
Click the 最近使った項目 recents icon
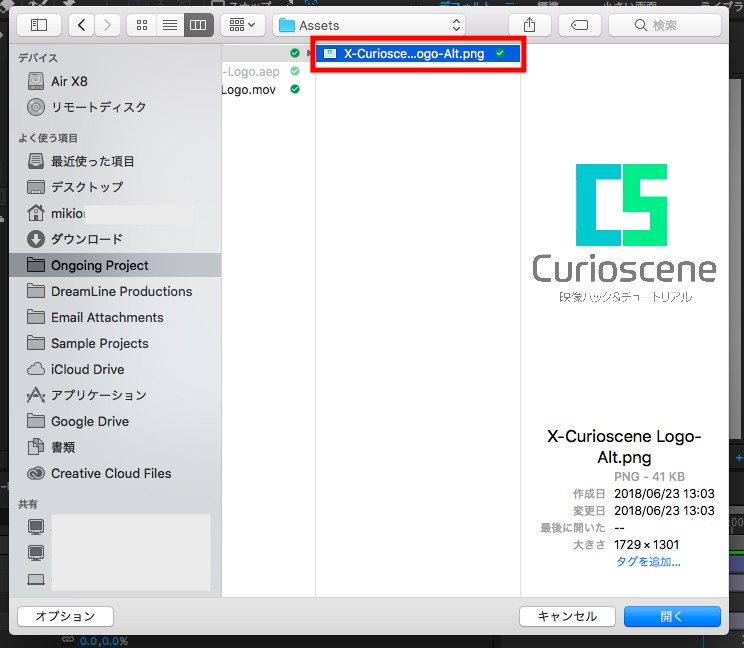pos(36,161)
